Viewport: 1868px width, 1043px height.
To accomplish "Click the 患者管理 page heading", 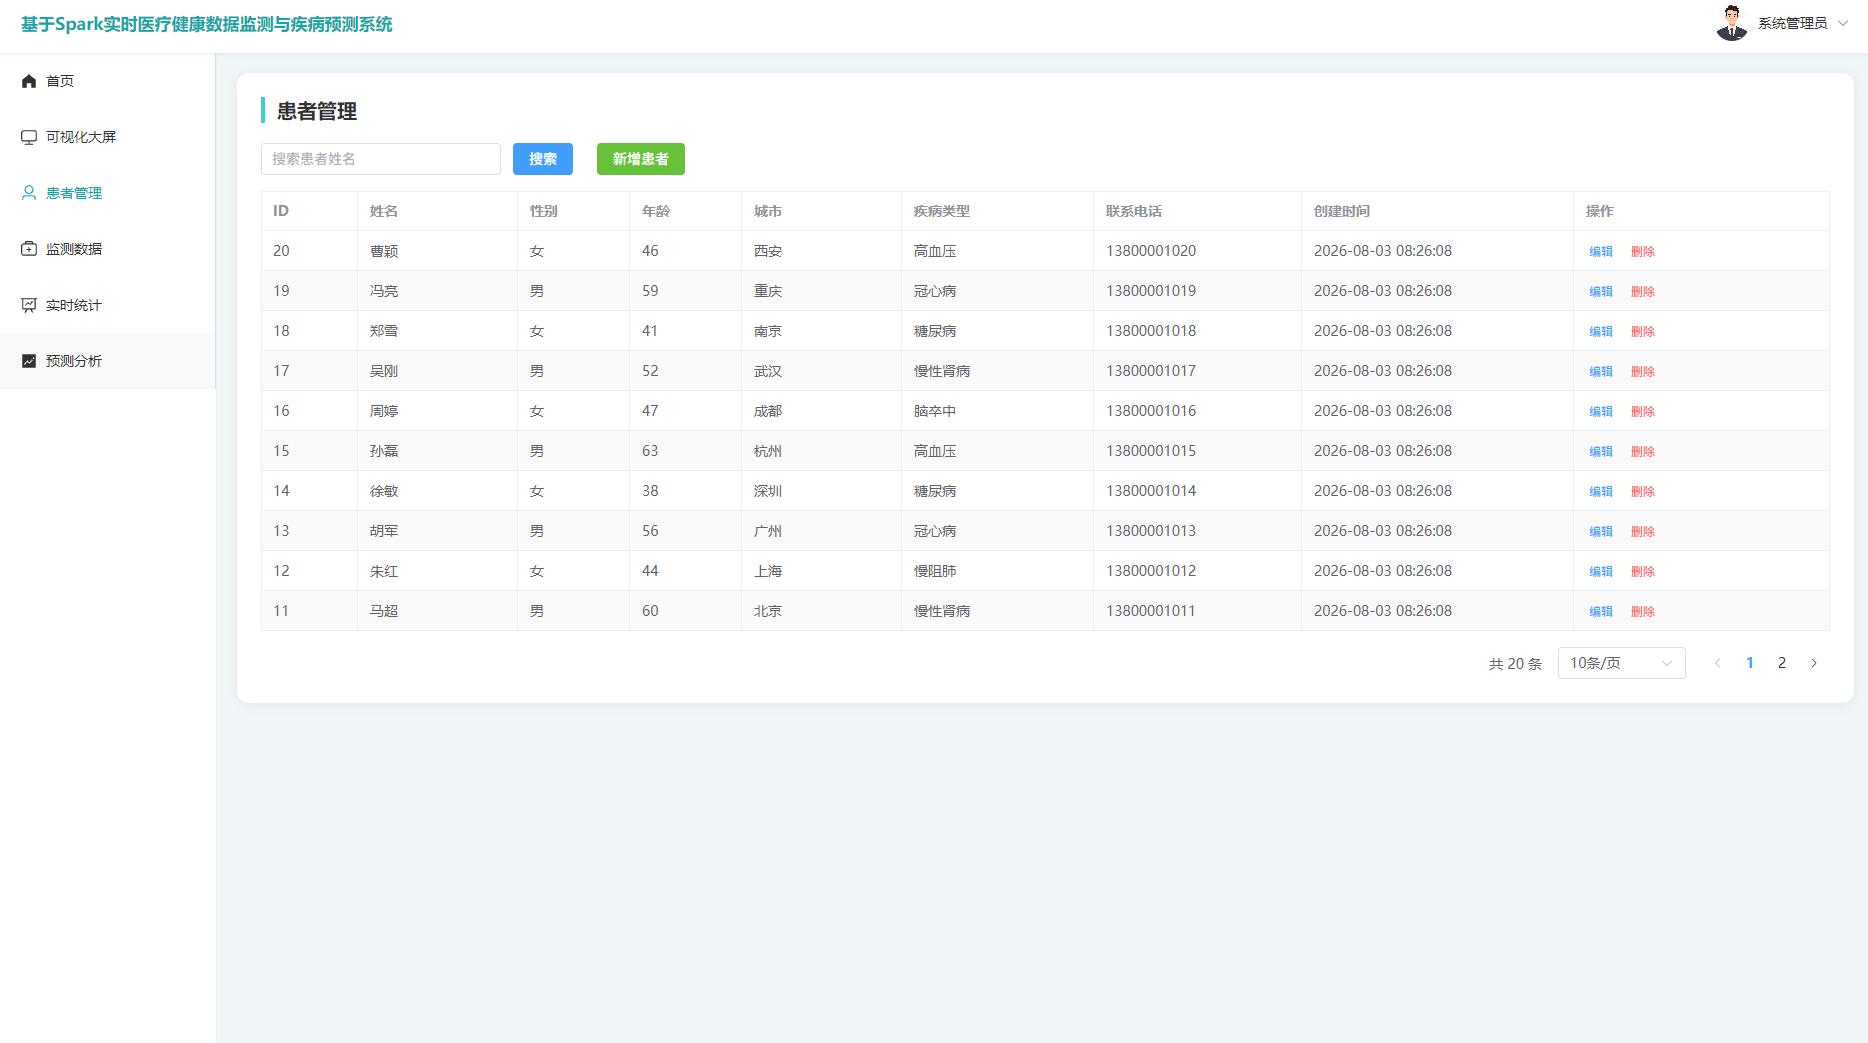I will pos(317,111).
